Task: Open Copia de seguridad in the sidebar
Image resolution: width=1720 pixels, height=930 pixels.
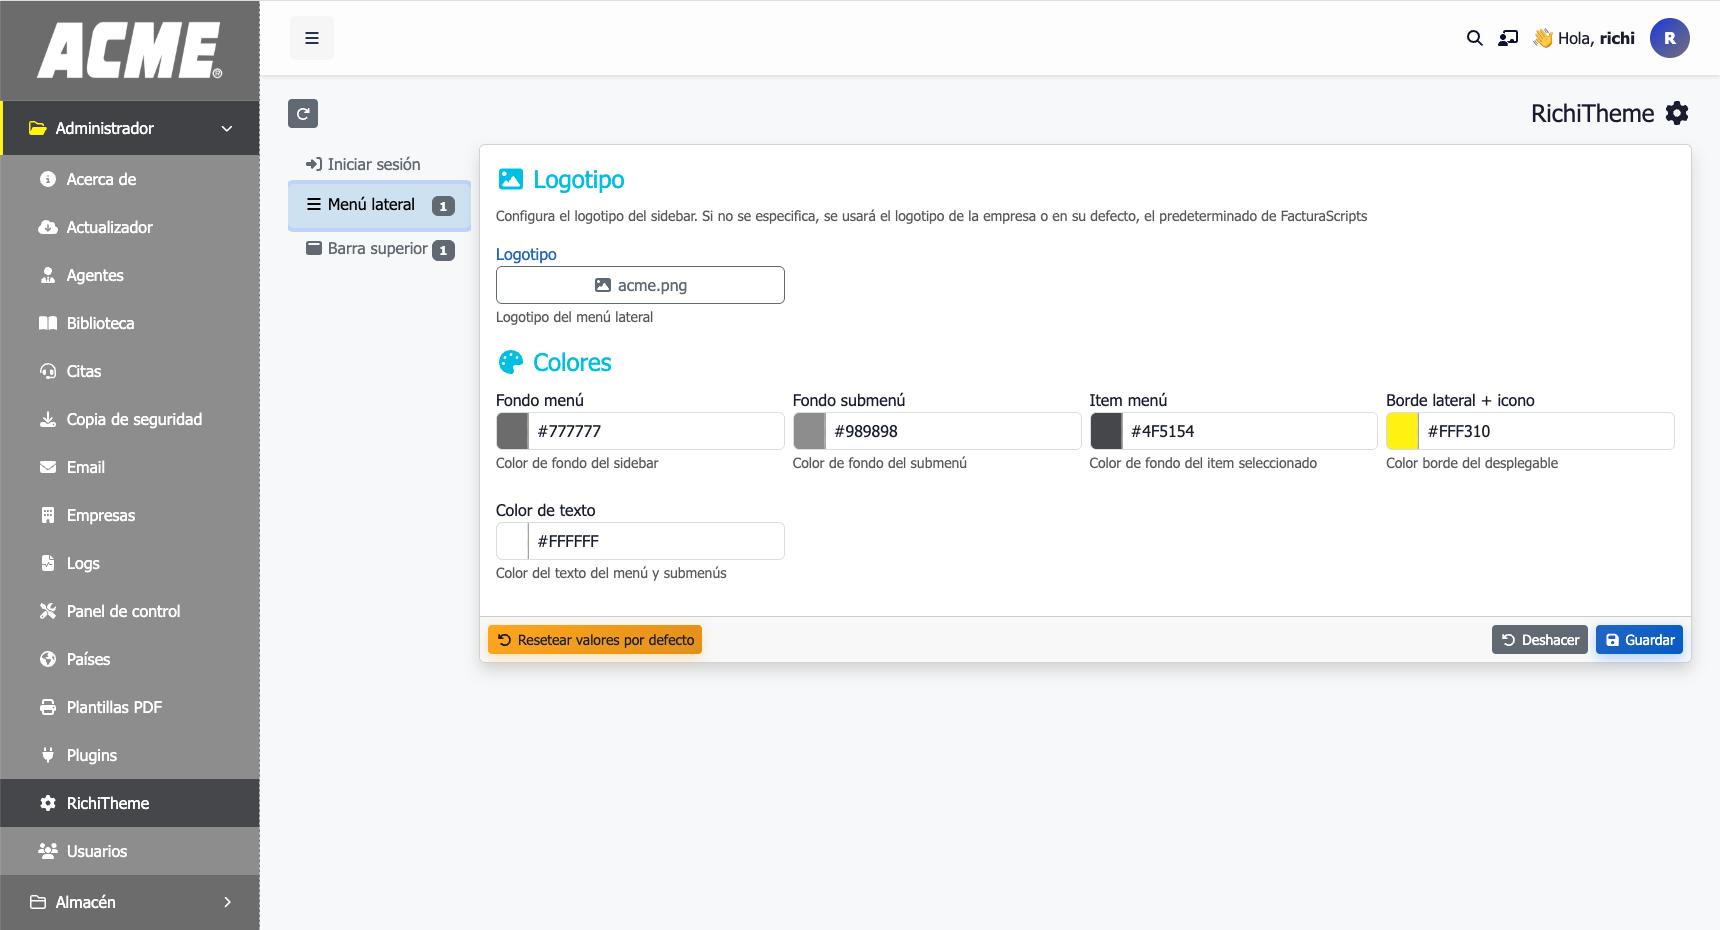Action: 134,419
